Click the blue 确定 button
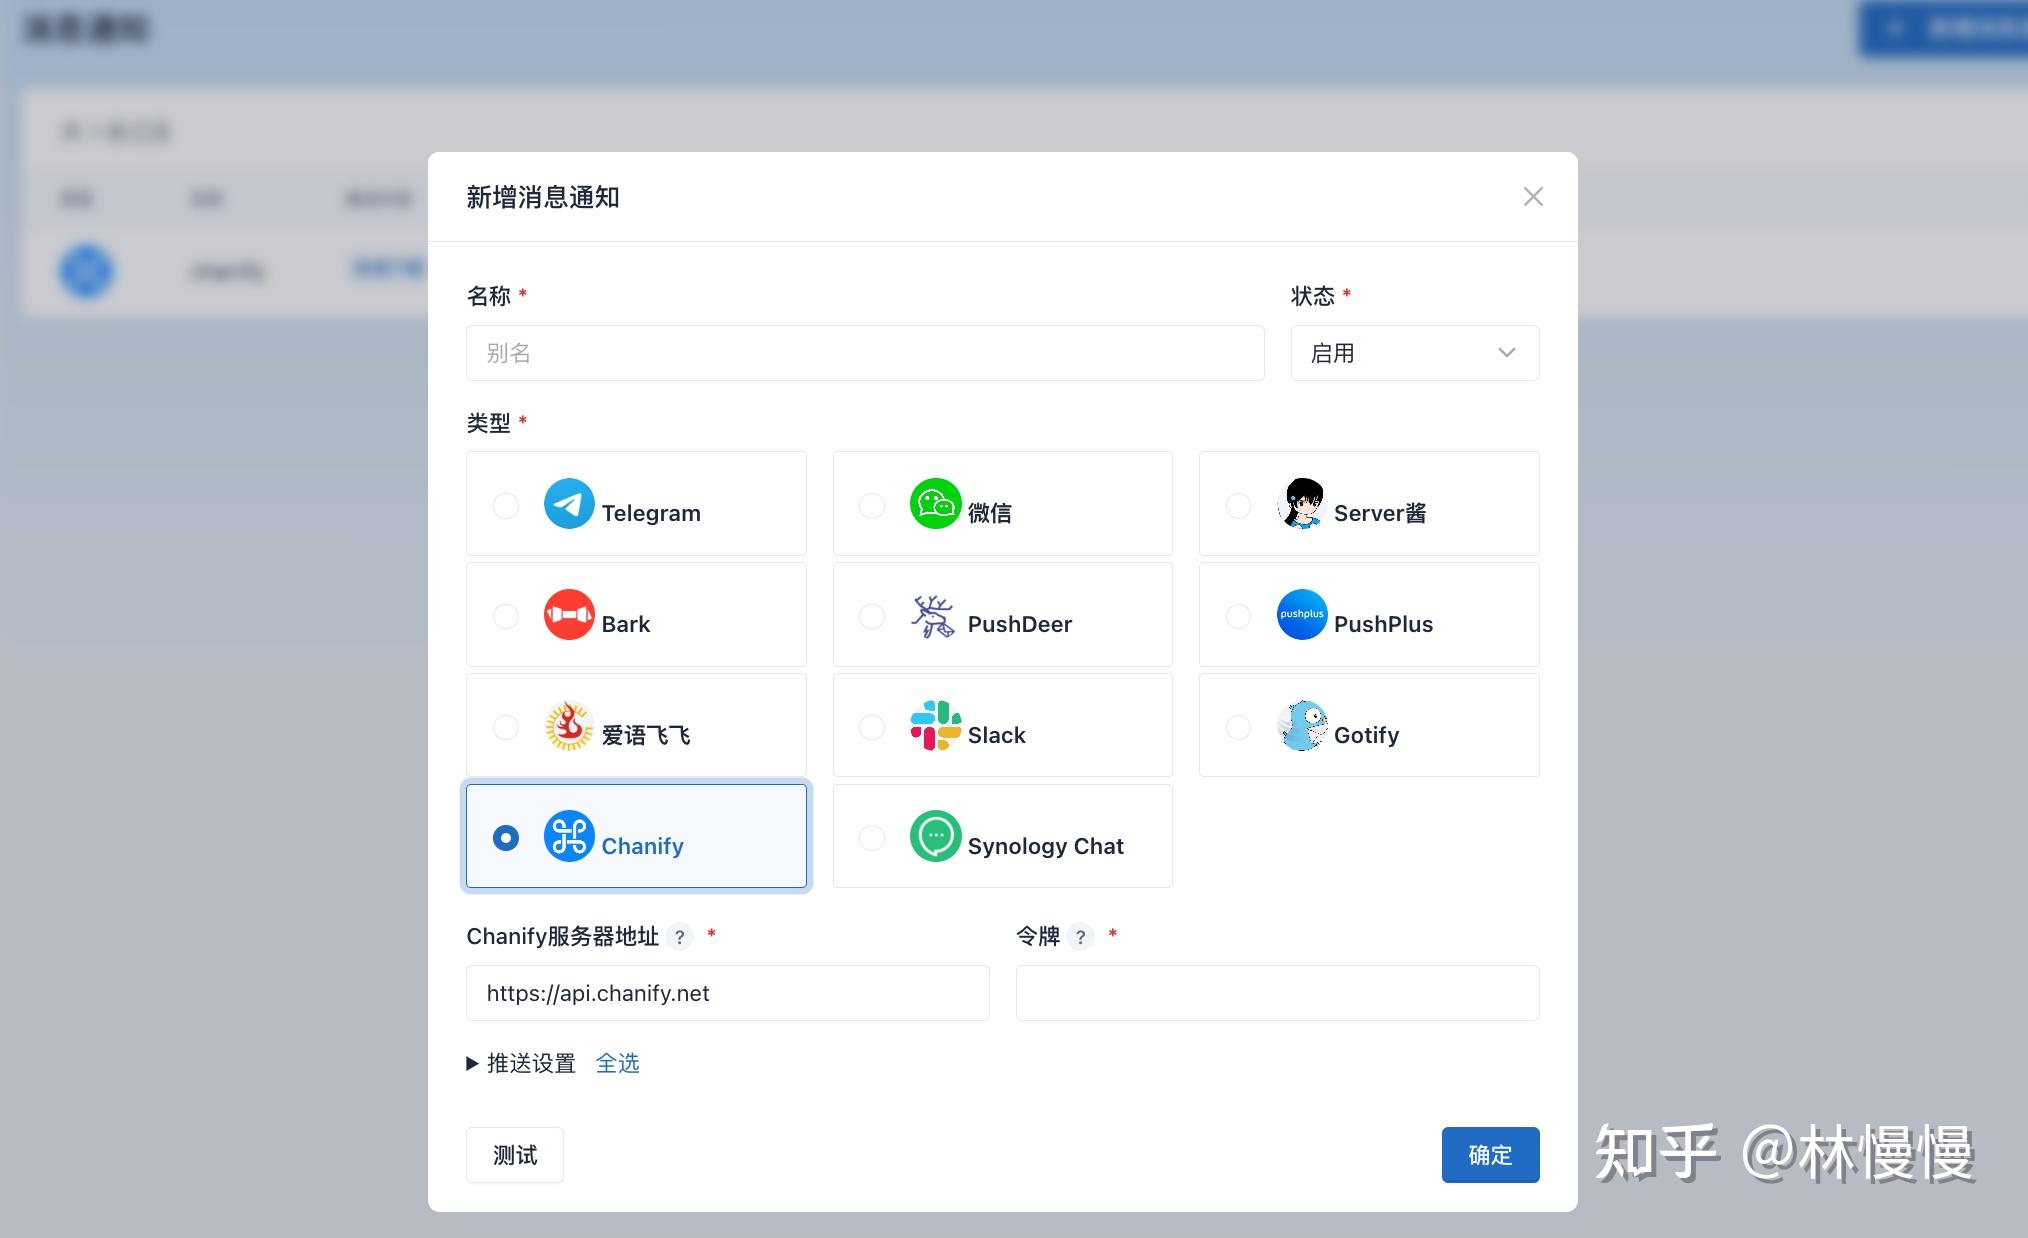Viewport: 2028px width, 1238px height. tap(1490, 1155)
